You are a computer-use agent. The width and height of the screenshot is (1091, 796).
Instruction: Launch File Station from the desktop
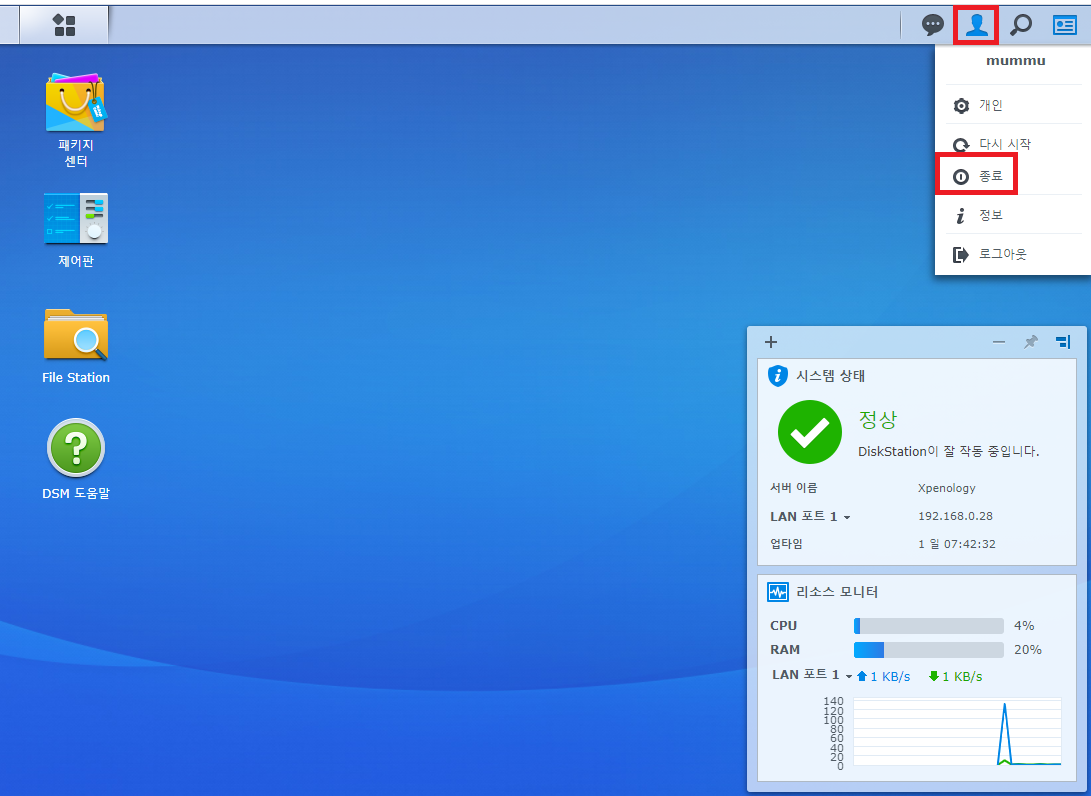click(x=75, y=347)
